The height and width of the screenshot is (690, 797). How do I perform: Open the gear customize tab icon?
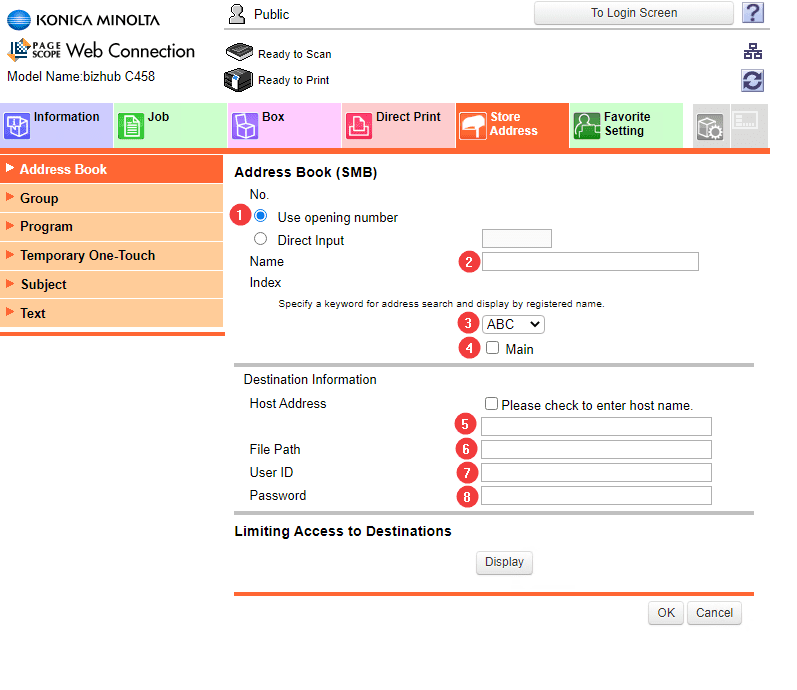click(709, 127)
